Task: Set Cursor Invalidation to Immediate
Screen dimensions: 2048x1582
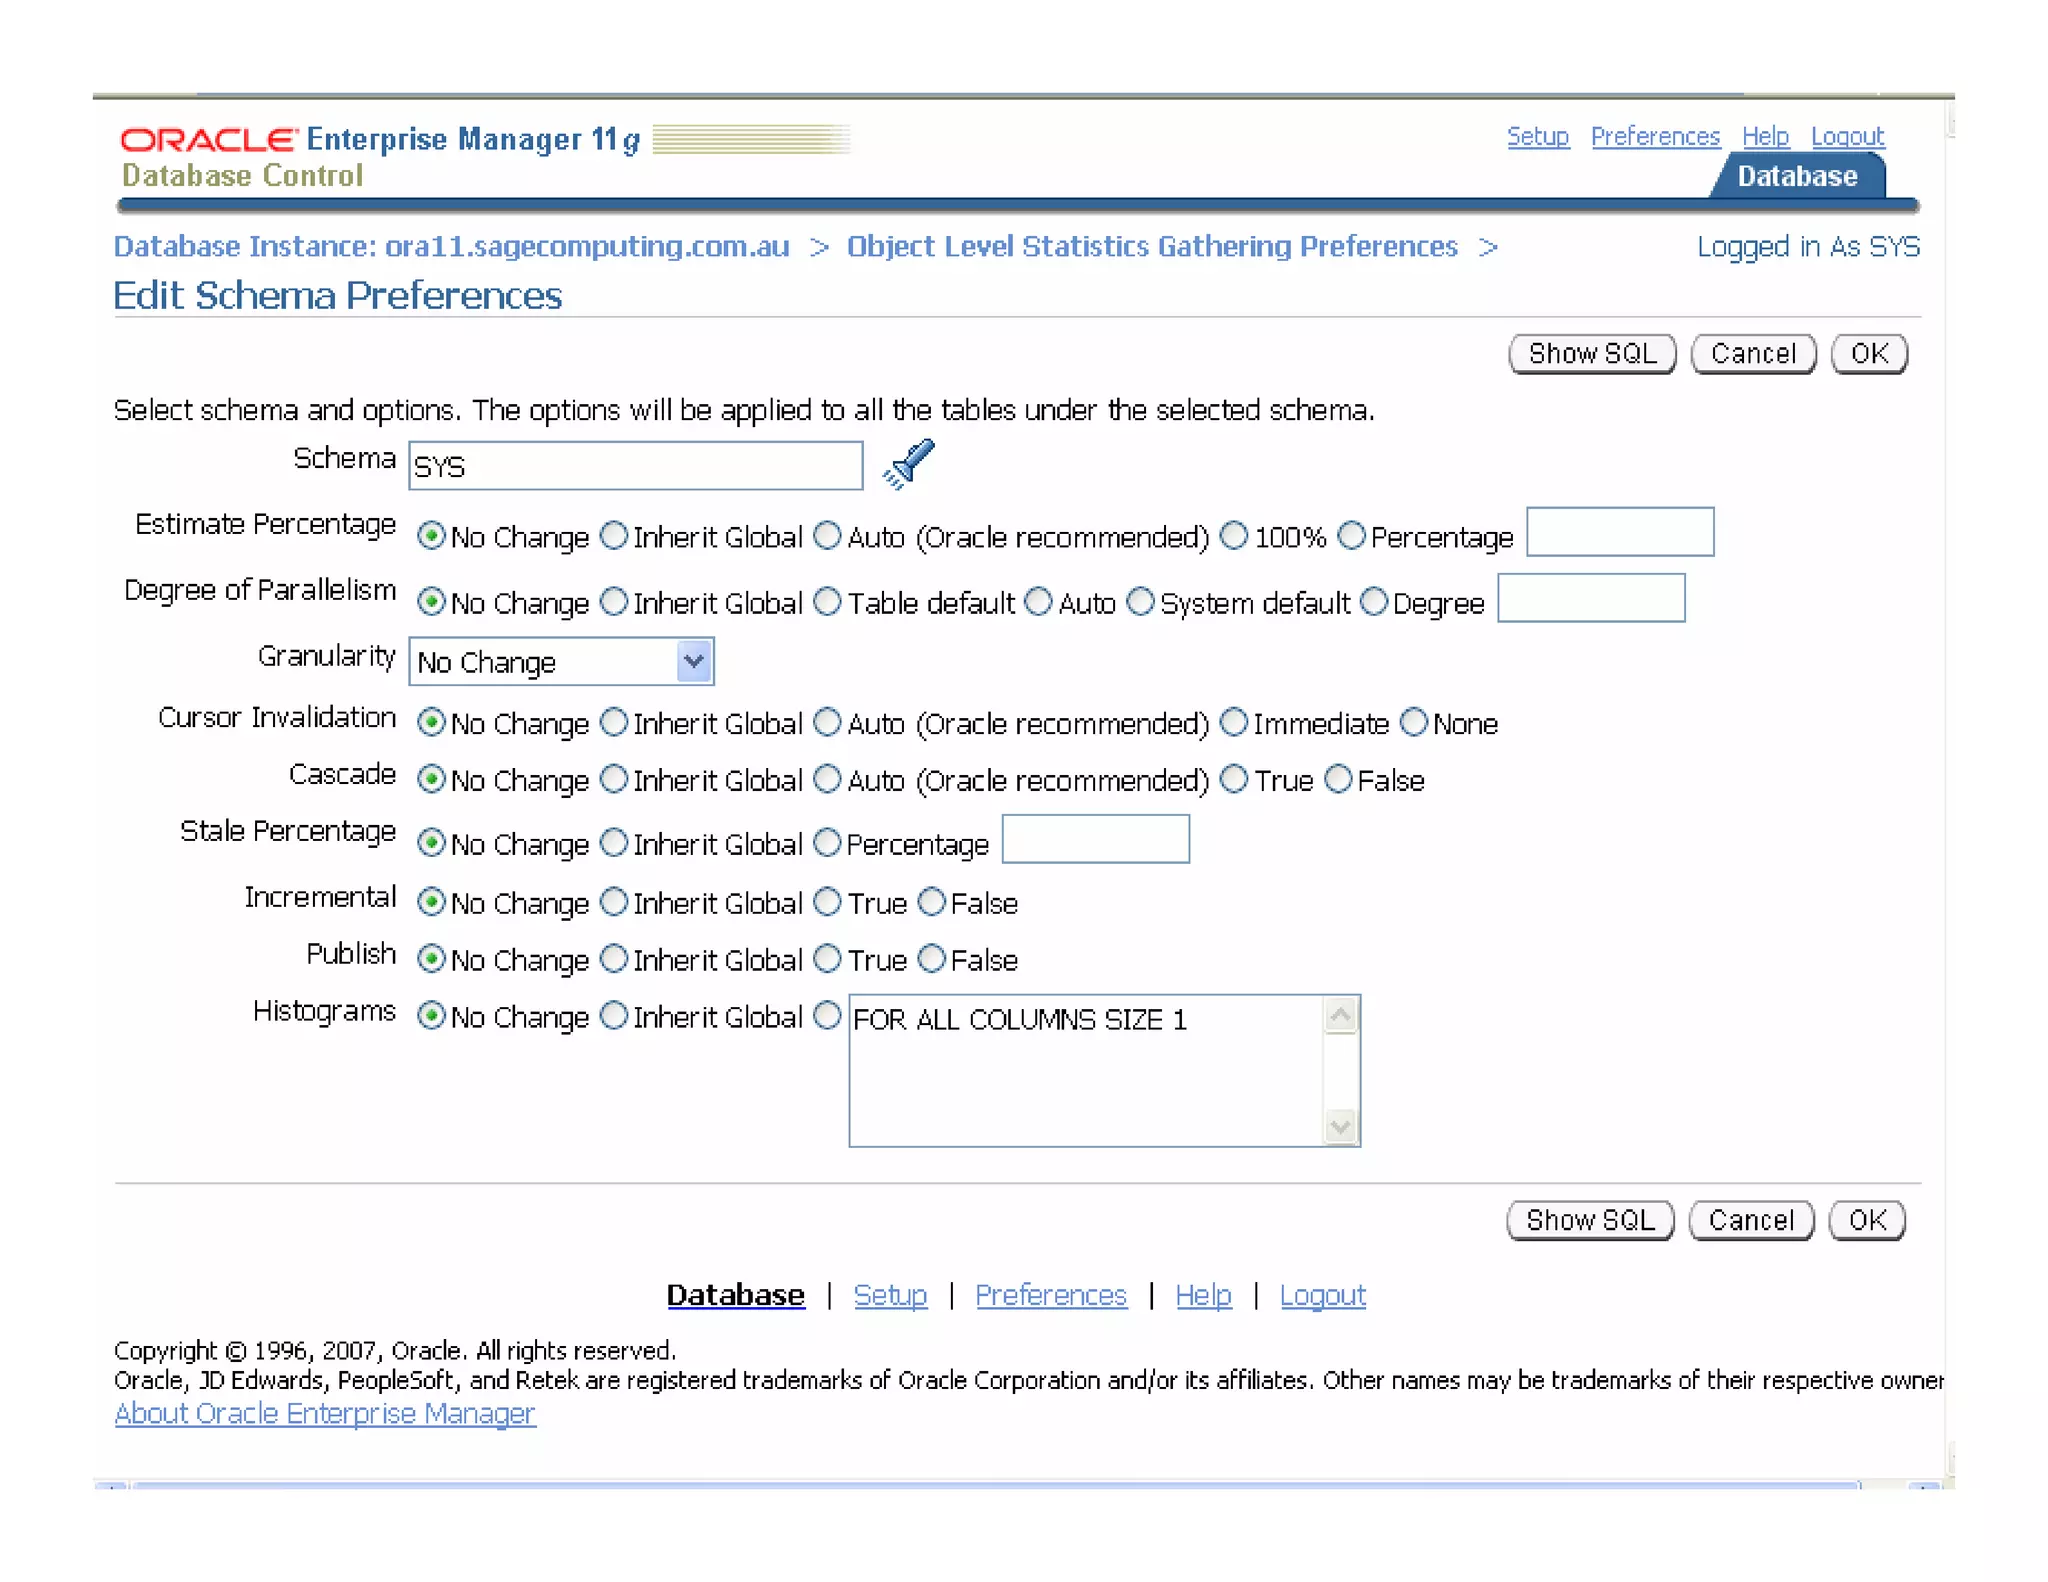Action: coord(1235,722)
